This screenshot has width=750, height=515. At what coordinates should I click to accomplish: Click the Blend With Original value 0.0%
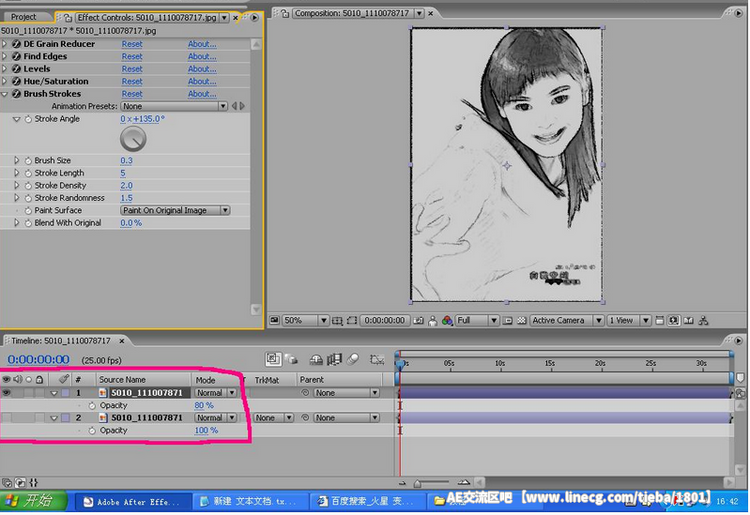point(131,223)
